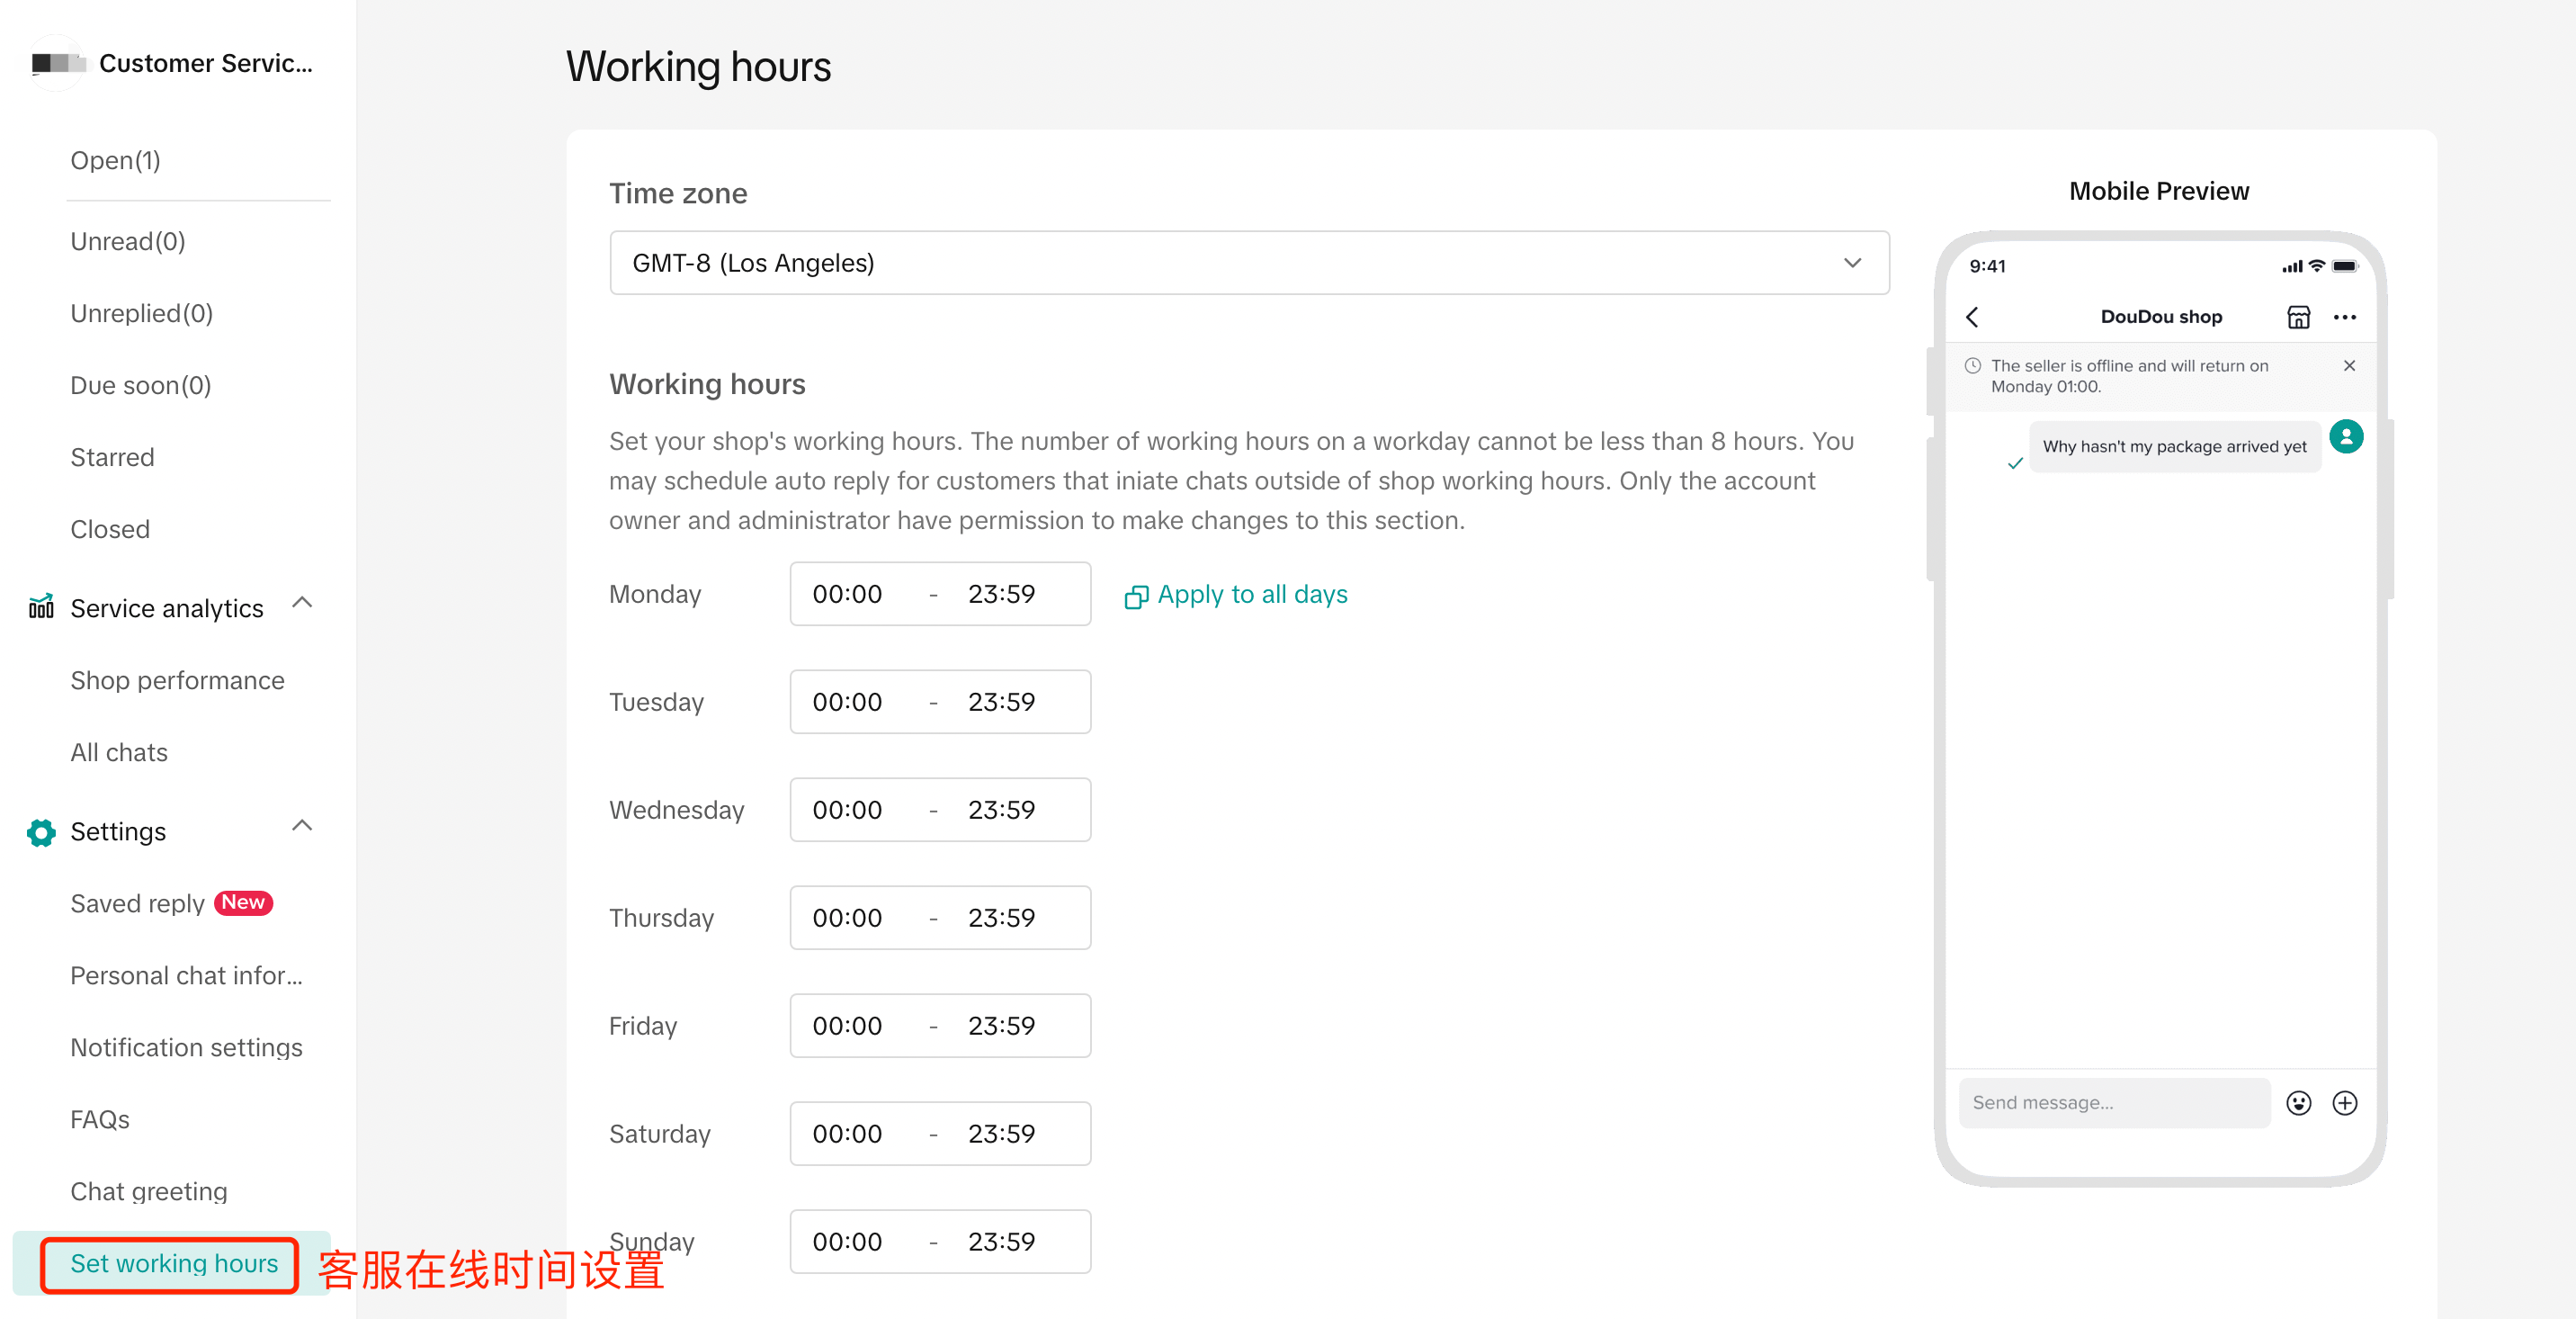The image size is (2576, 1319).
Task: Click the three-dots menu in mobile preview
Action: [x=2344, y=317]
